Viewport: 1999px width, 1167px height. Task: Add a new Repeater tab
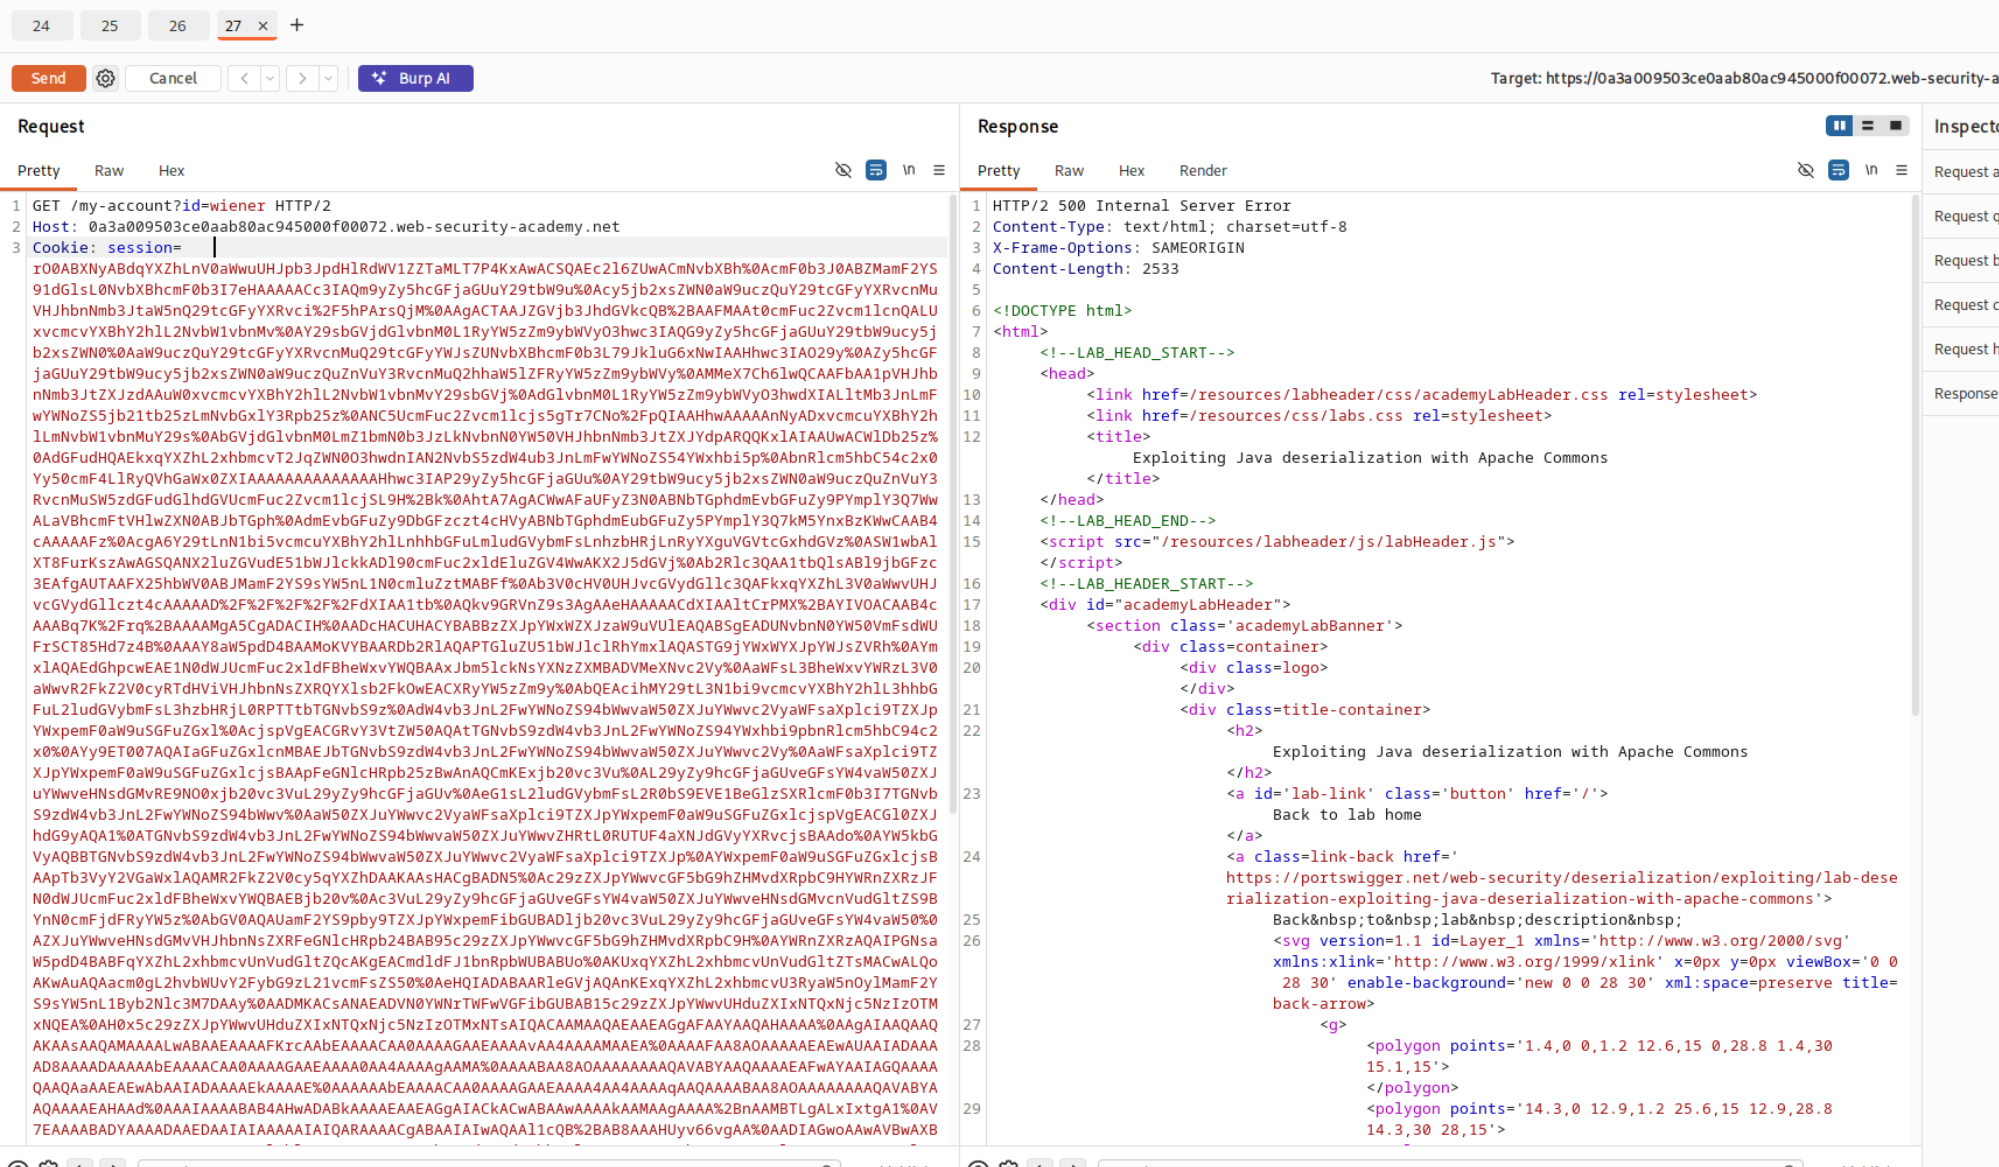pyautogui.click(x=297, y=25)
